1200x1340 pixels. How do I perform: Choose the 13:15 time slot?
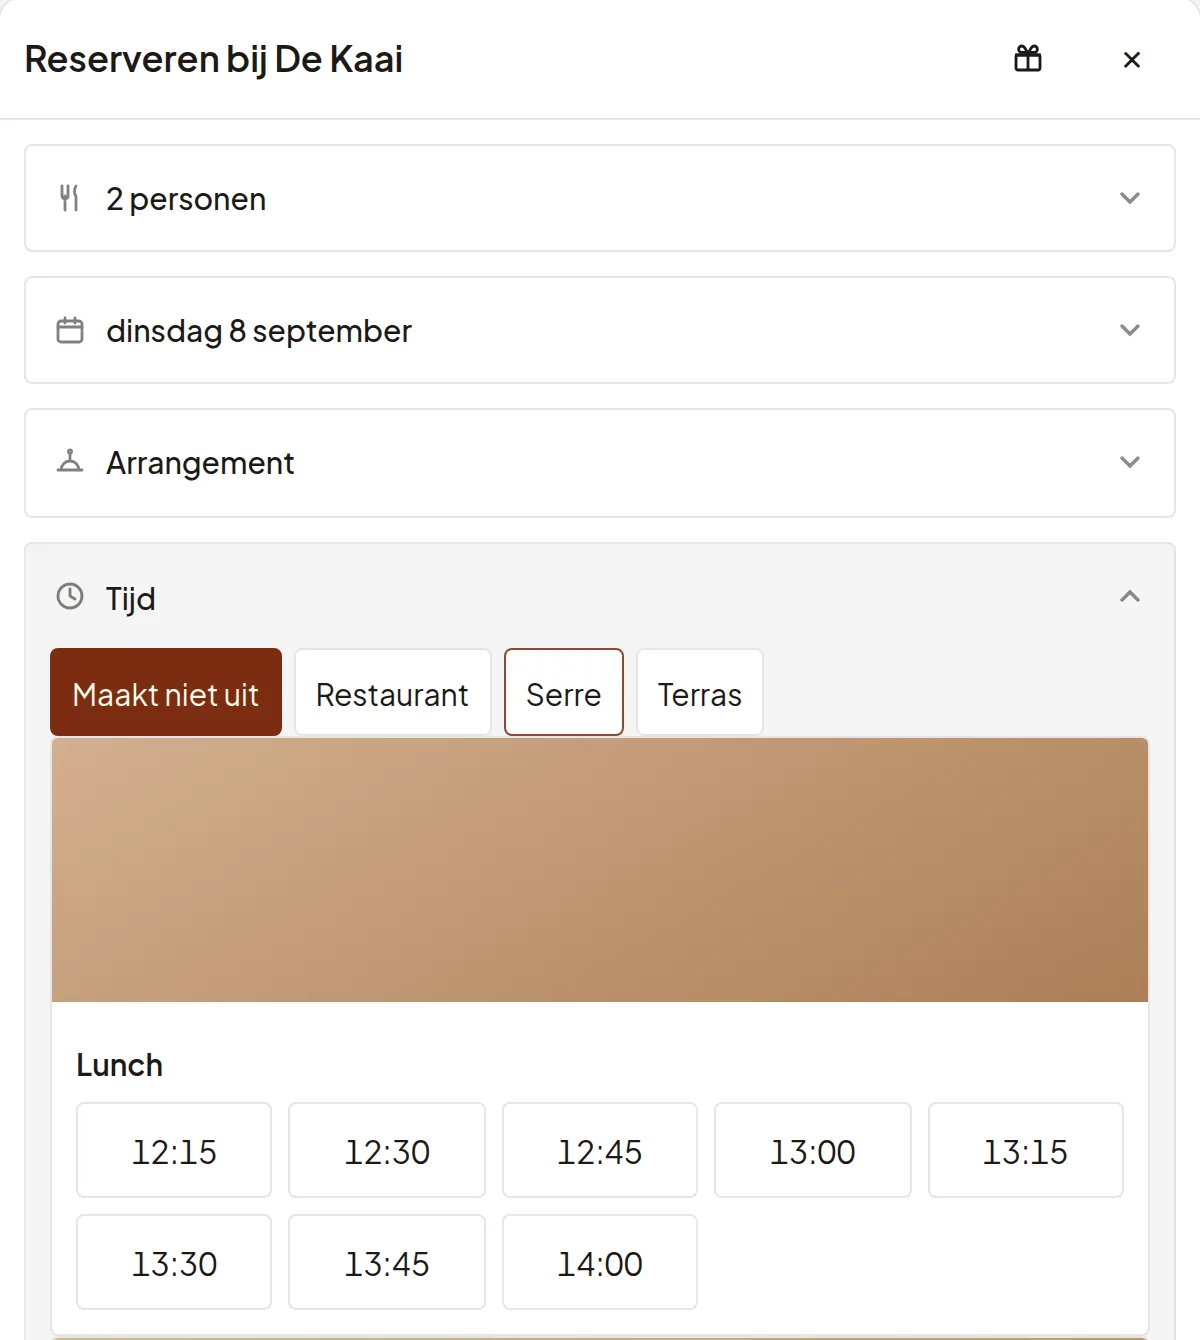[x=1026, y=1150]
